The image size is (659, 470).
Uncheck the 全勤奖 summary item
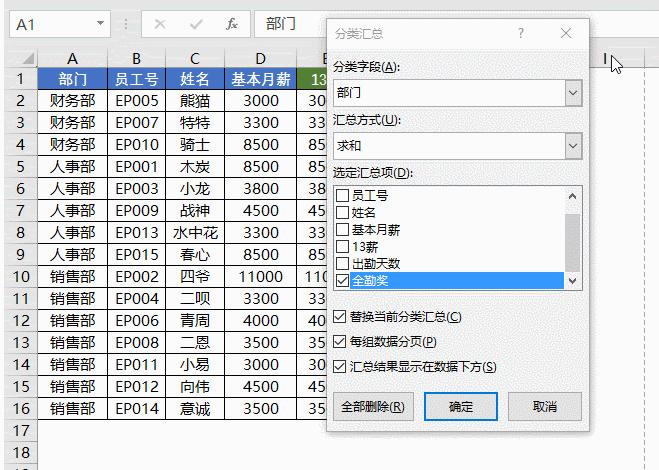click(x=343, y=280)
